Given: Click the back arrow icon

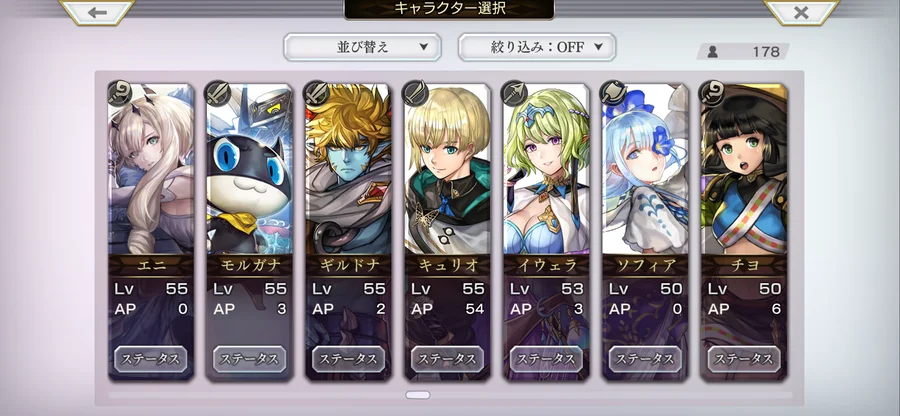Looking at the screenshot, I should 97,12.
